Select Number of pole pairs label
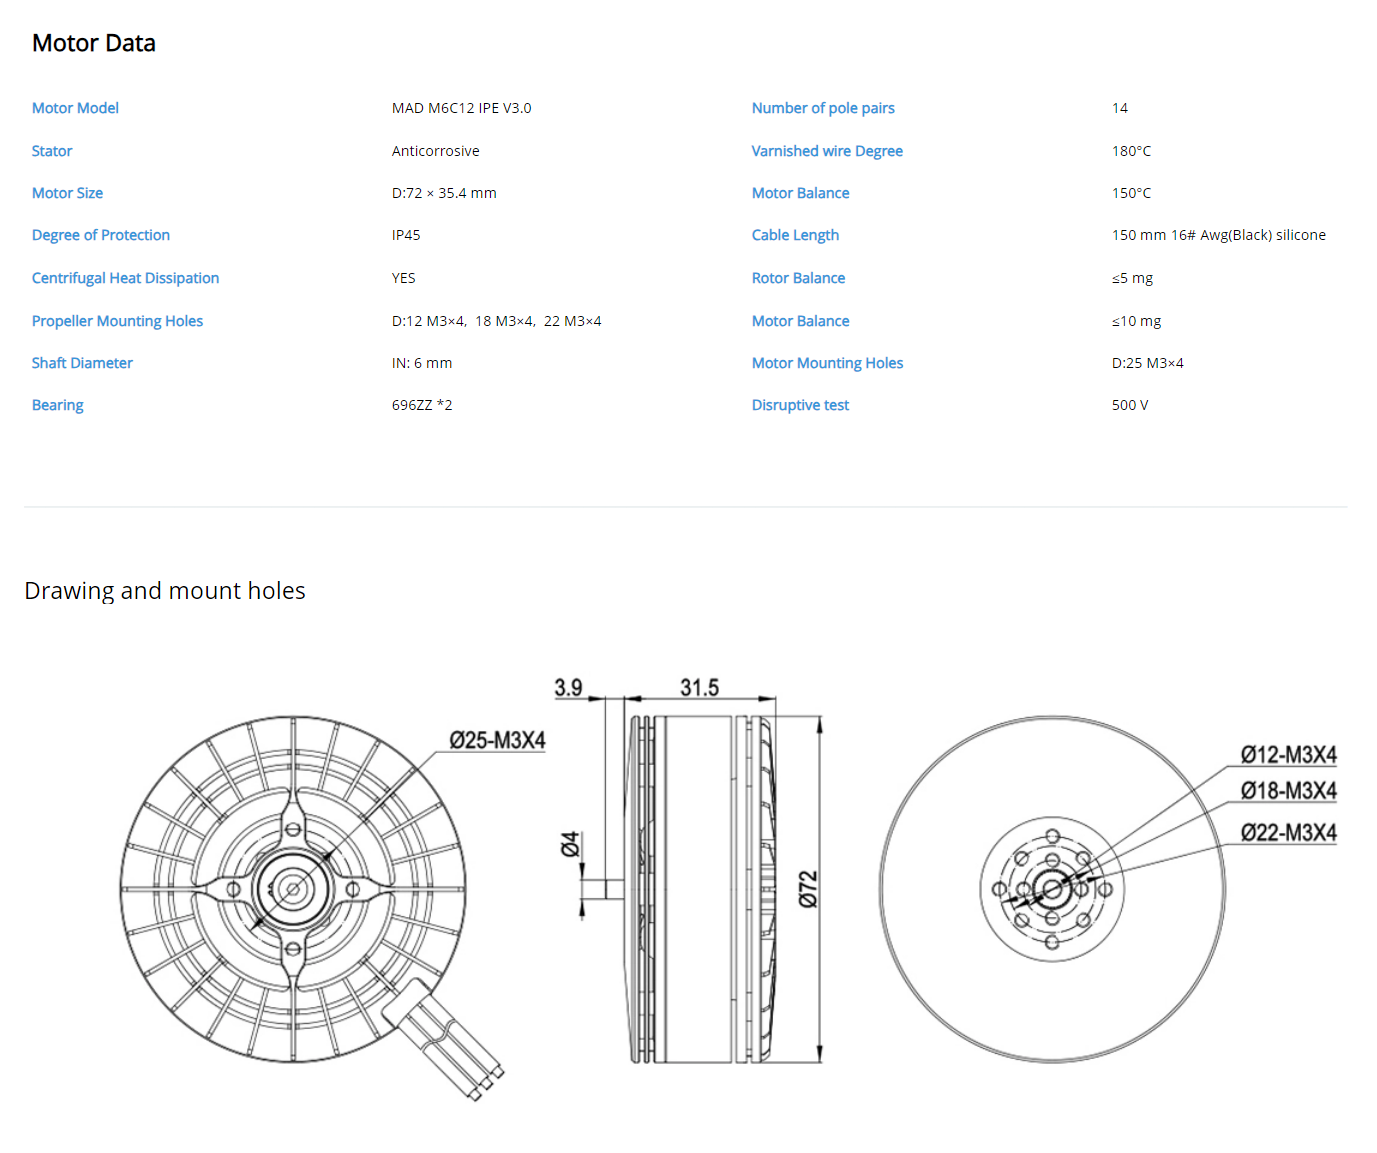This screenshot has height=1153, width=1377. [822, 108]
